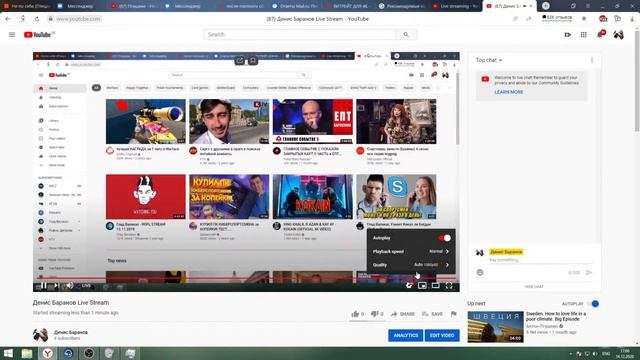Open the chat emoji picker

480,272
